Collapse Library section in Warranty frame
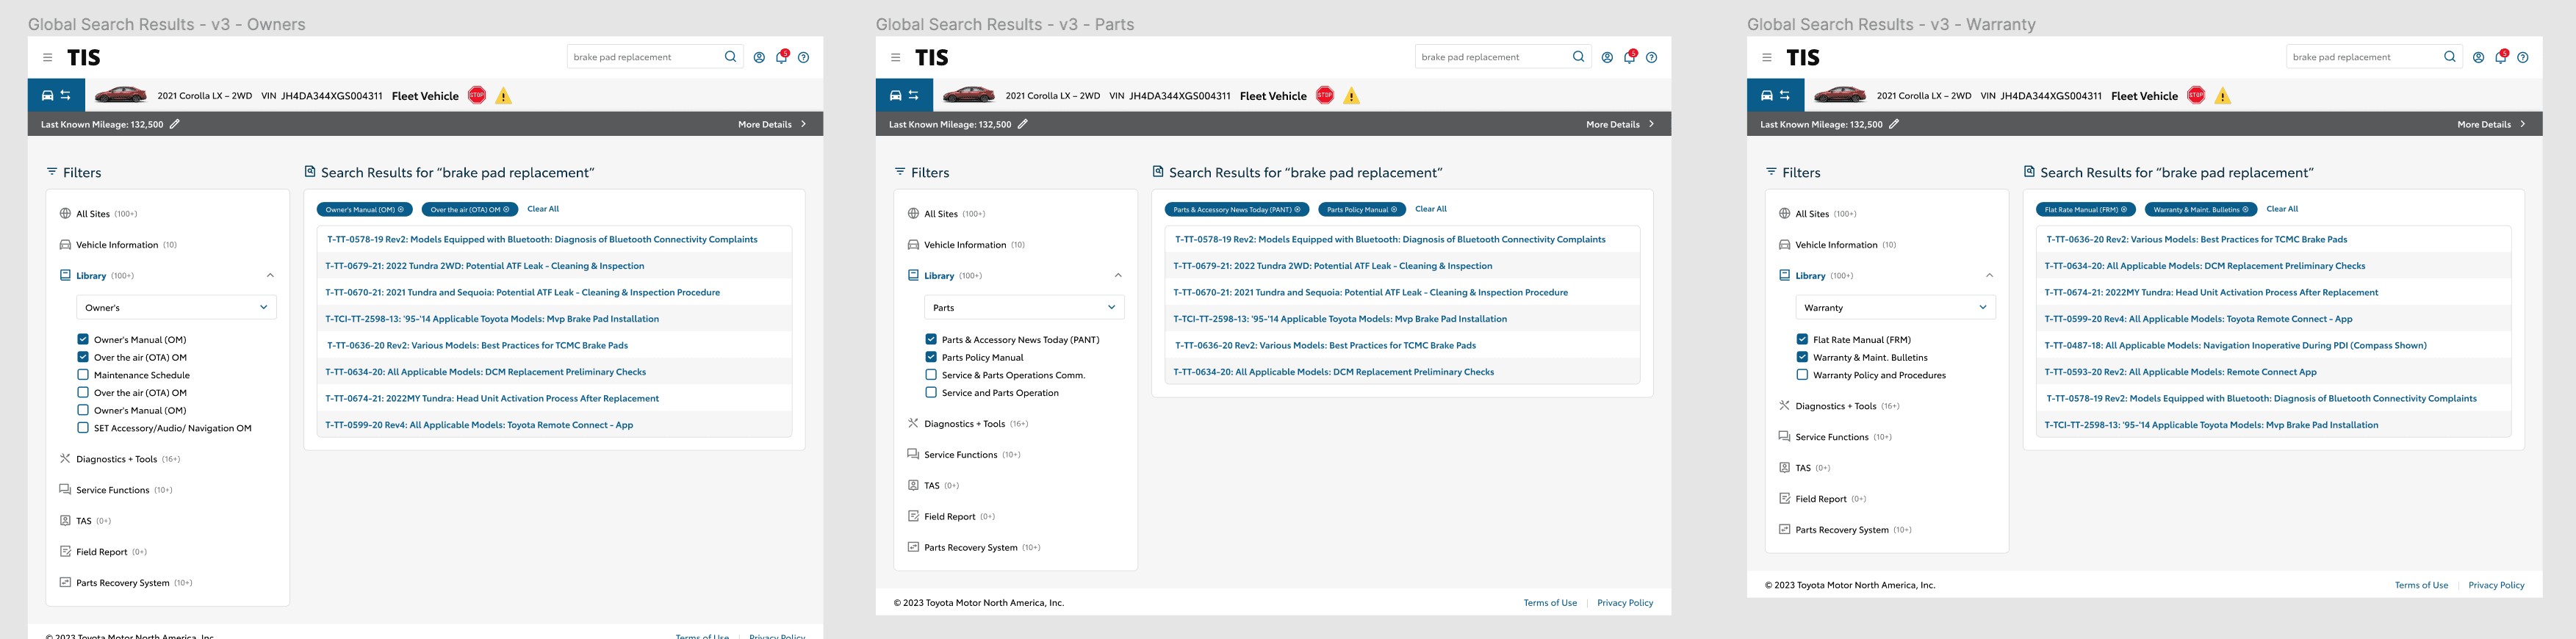 1989,275
